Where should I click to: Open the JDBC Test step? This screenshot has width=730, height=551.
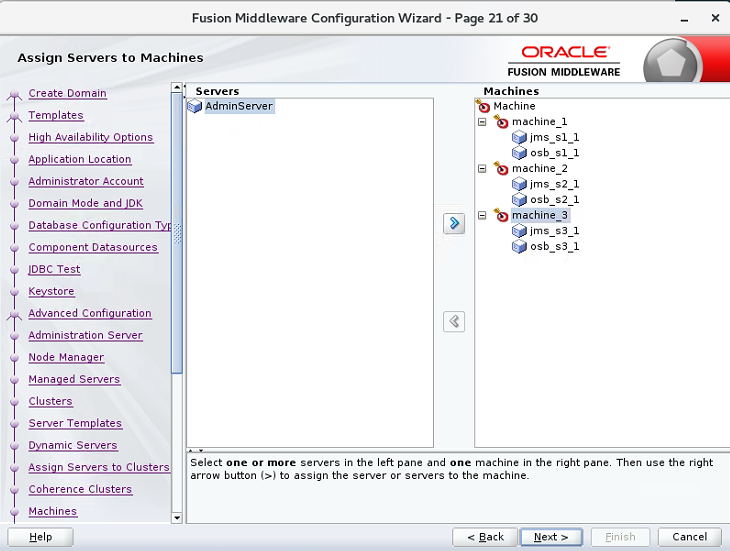click(x=54, y=269)
